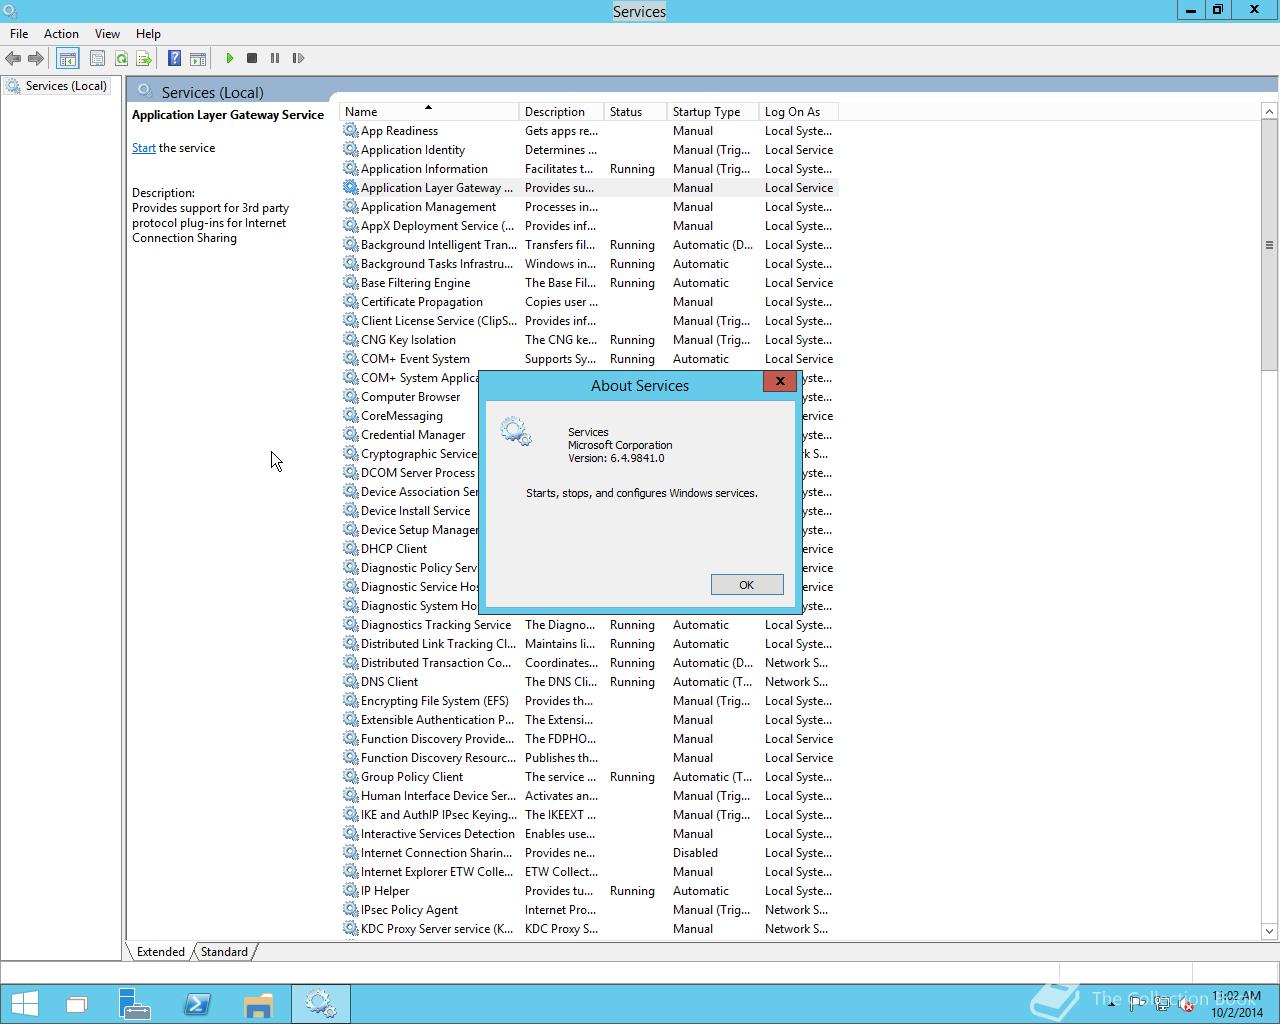The width and height of the screenshot is (1280, 1024).
Task: Select the Application Management service row
Action: (588, 207)
